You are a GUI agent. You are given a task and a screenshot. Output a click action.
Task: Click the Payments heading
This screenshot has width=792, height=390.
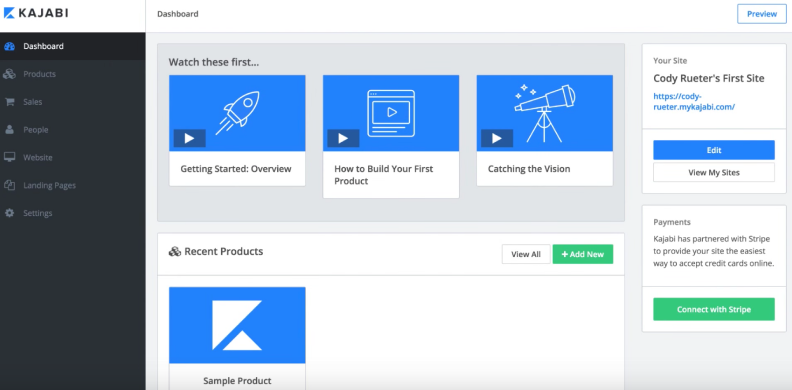[672, 222]
